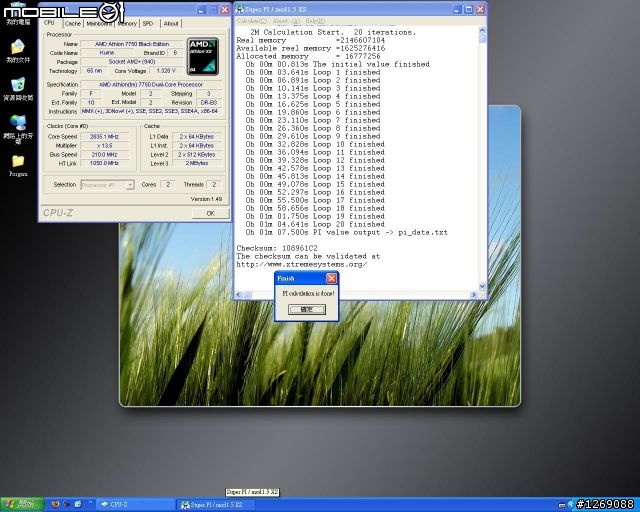Screen dimensions: 640x512
Task: Click the Core Speed value field
Action: (x=104, y=136)
